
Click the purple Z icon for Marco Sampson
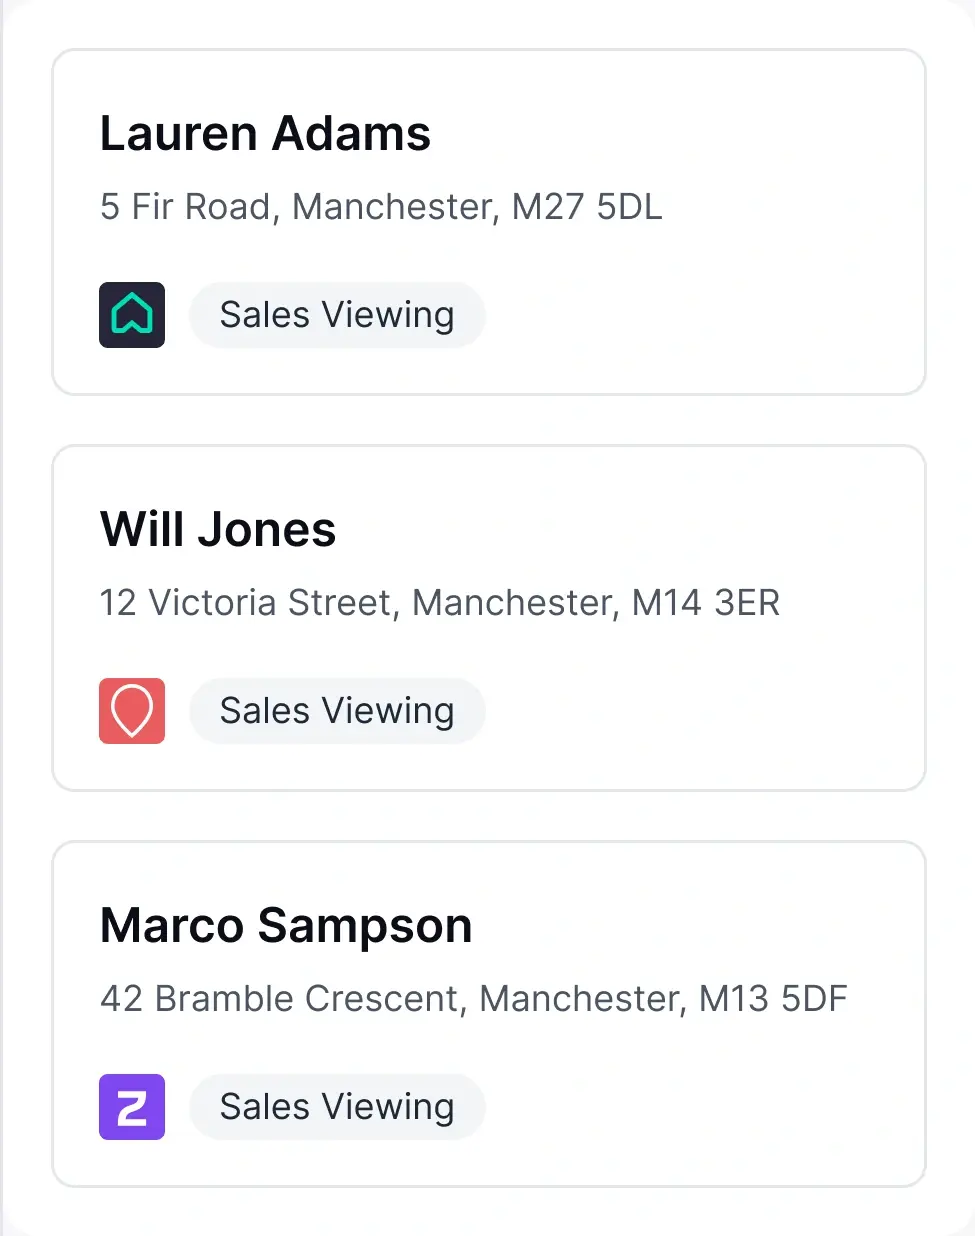[x=132, y=1107]
